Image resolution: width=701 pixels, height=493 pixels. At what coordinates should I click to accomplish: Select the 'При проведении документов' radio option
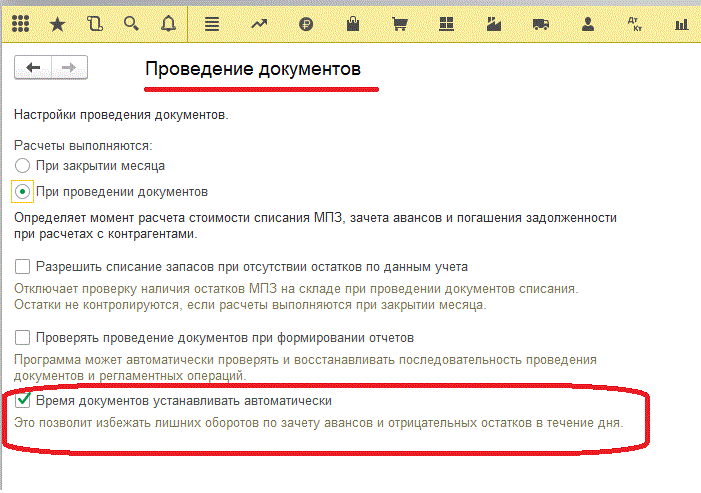click(22, 192)
